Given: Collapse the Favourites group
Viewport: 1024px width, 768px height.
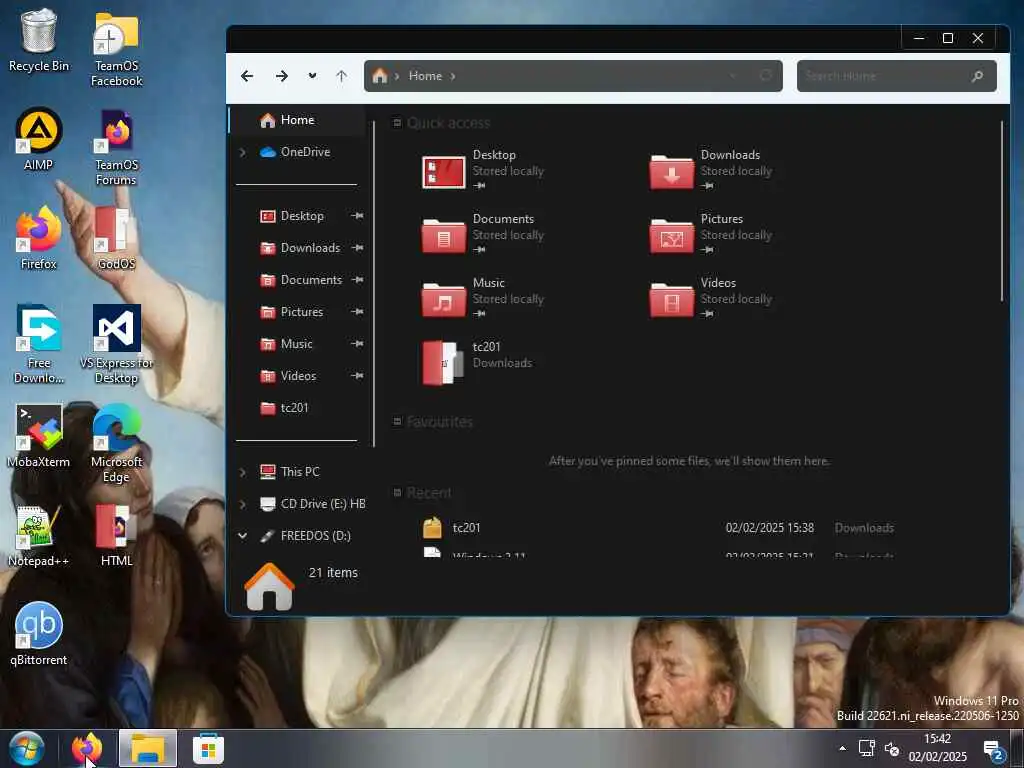Looking at the screenshot, I should pos(396,422).
